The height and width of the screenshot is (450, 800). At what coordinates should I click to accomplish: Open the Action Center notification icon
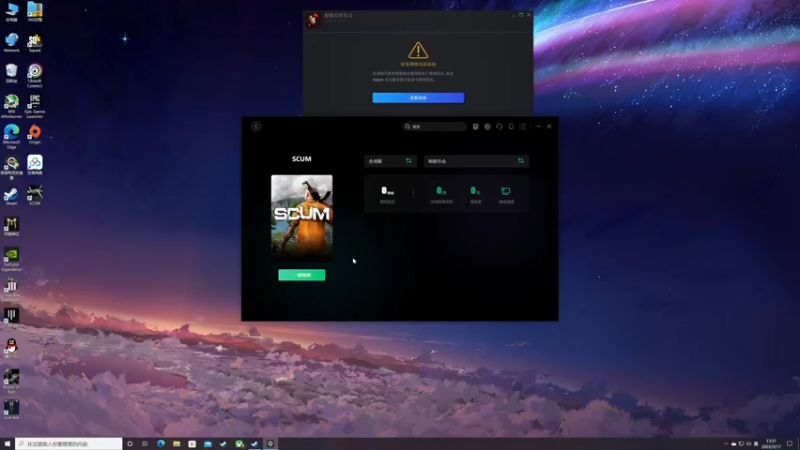(x=790, y=444)
